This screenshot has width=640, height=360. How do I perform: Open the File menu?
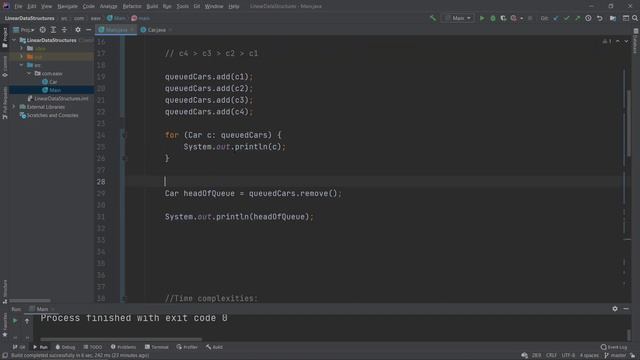click(x=18, y=7)
